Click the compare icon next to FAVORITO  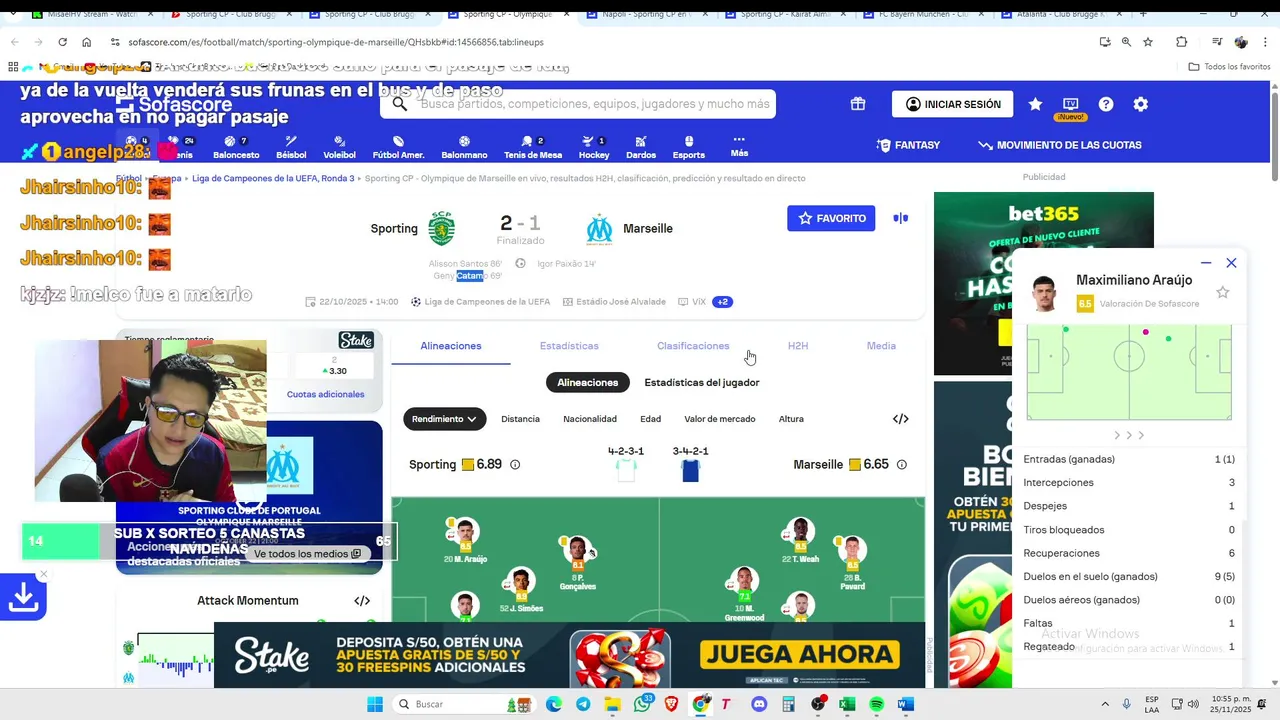[901, 218]
